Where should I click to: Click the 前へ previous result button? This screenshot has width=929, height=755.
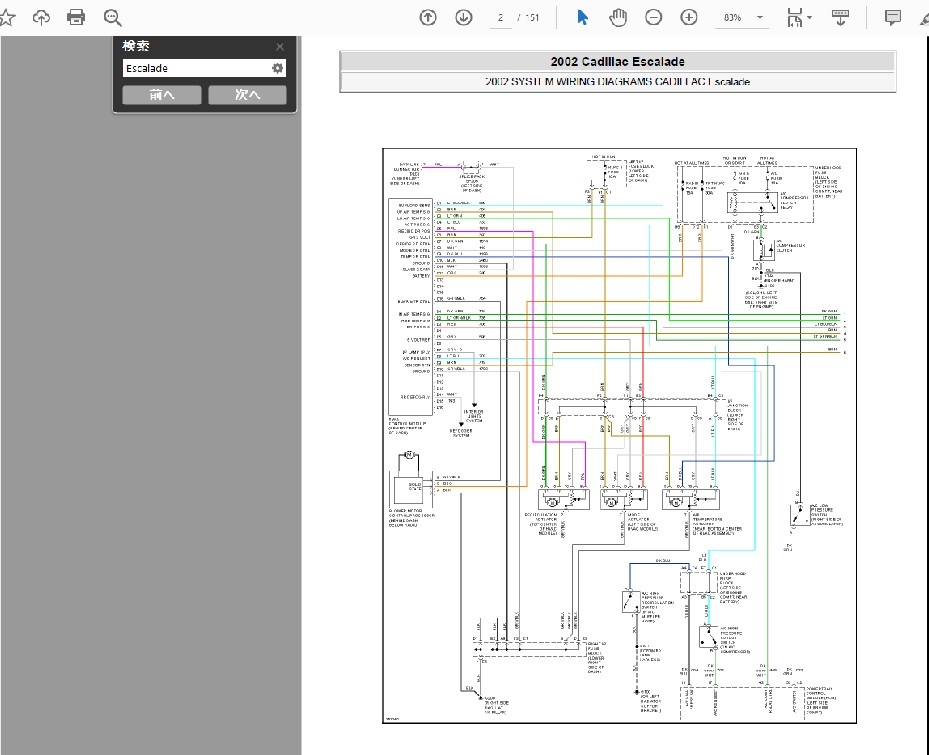[x=162, y=95]
